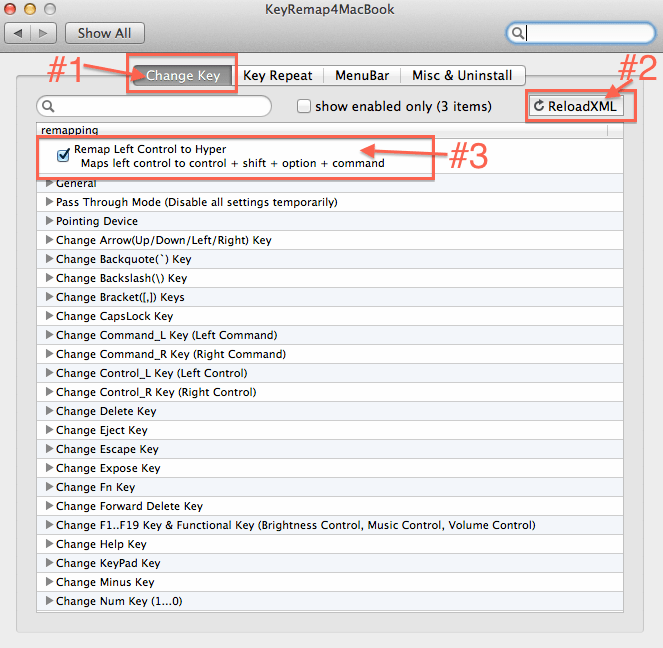Click the Show All button
Screen dimensions: 663x648
point(104,33)
